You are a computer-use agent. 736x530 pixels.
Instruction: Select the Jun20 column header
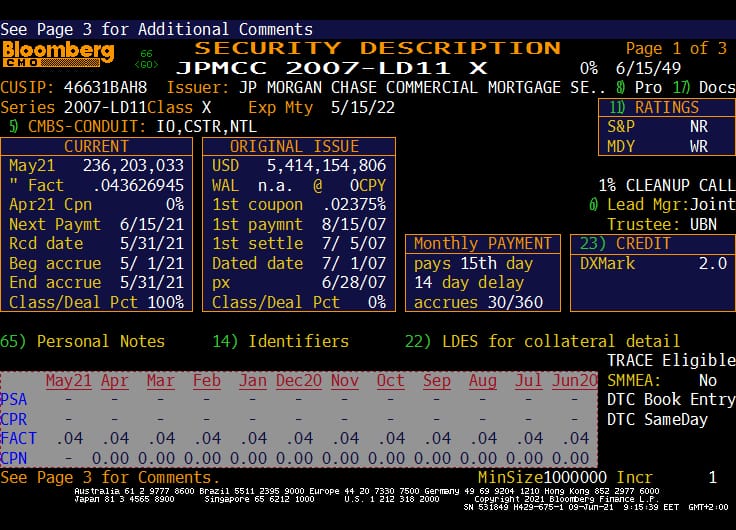(x=575, y=381)
